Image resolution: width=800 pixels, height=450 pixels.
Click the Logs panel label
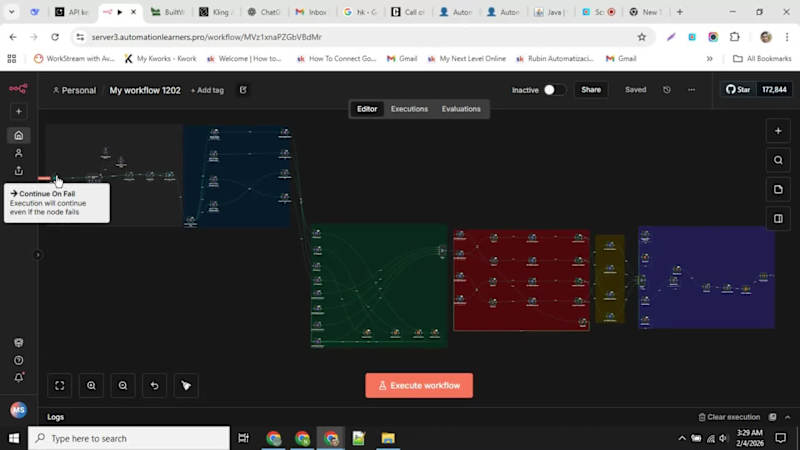point(56,417)
